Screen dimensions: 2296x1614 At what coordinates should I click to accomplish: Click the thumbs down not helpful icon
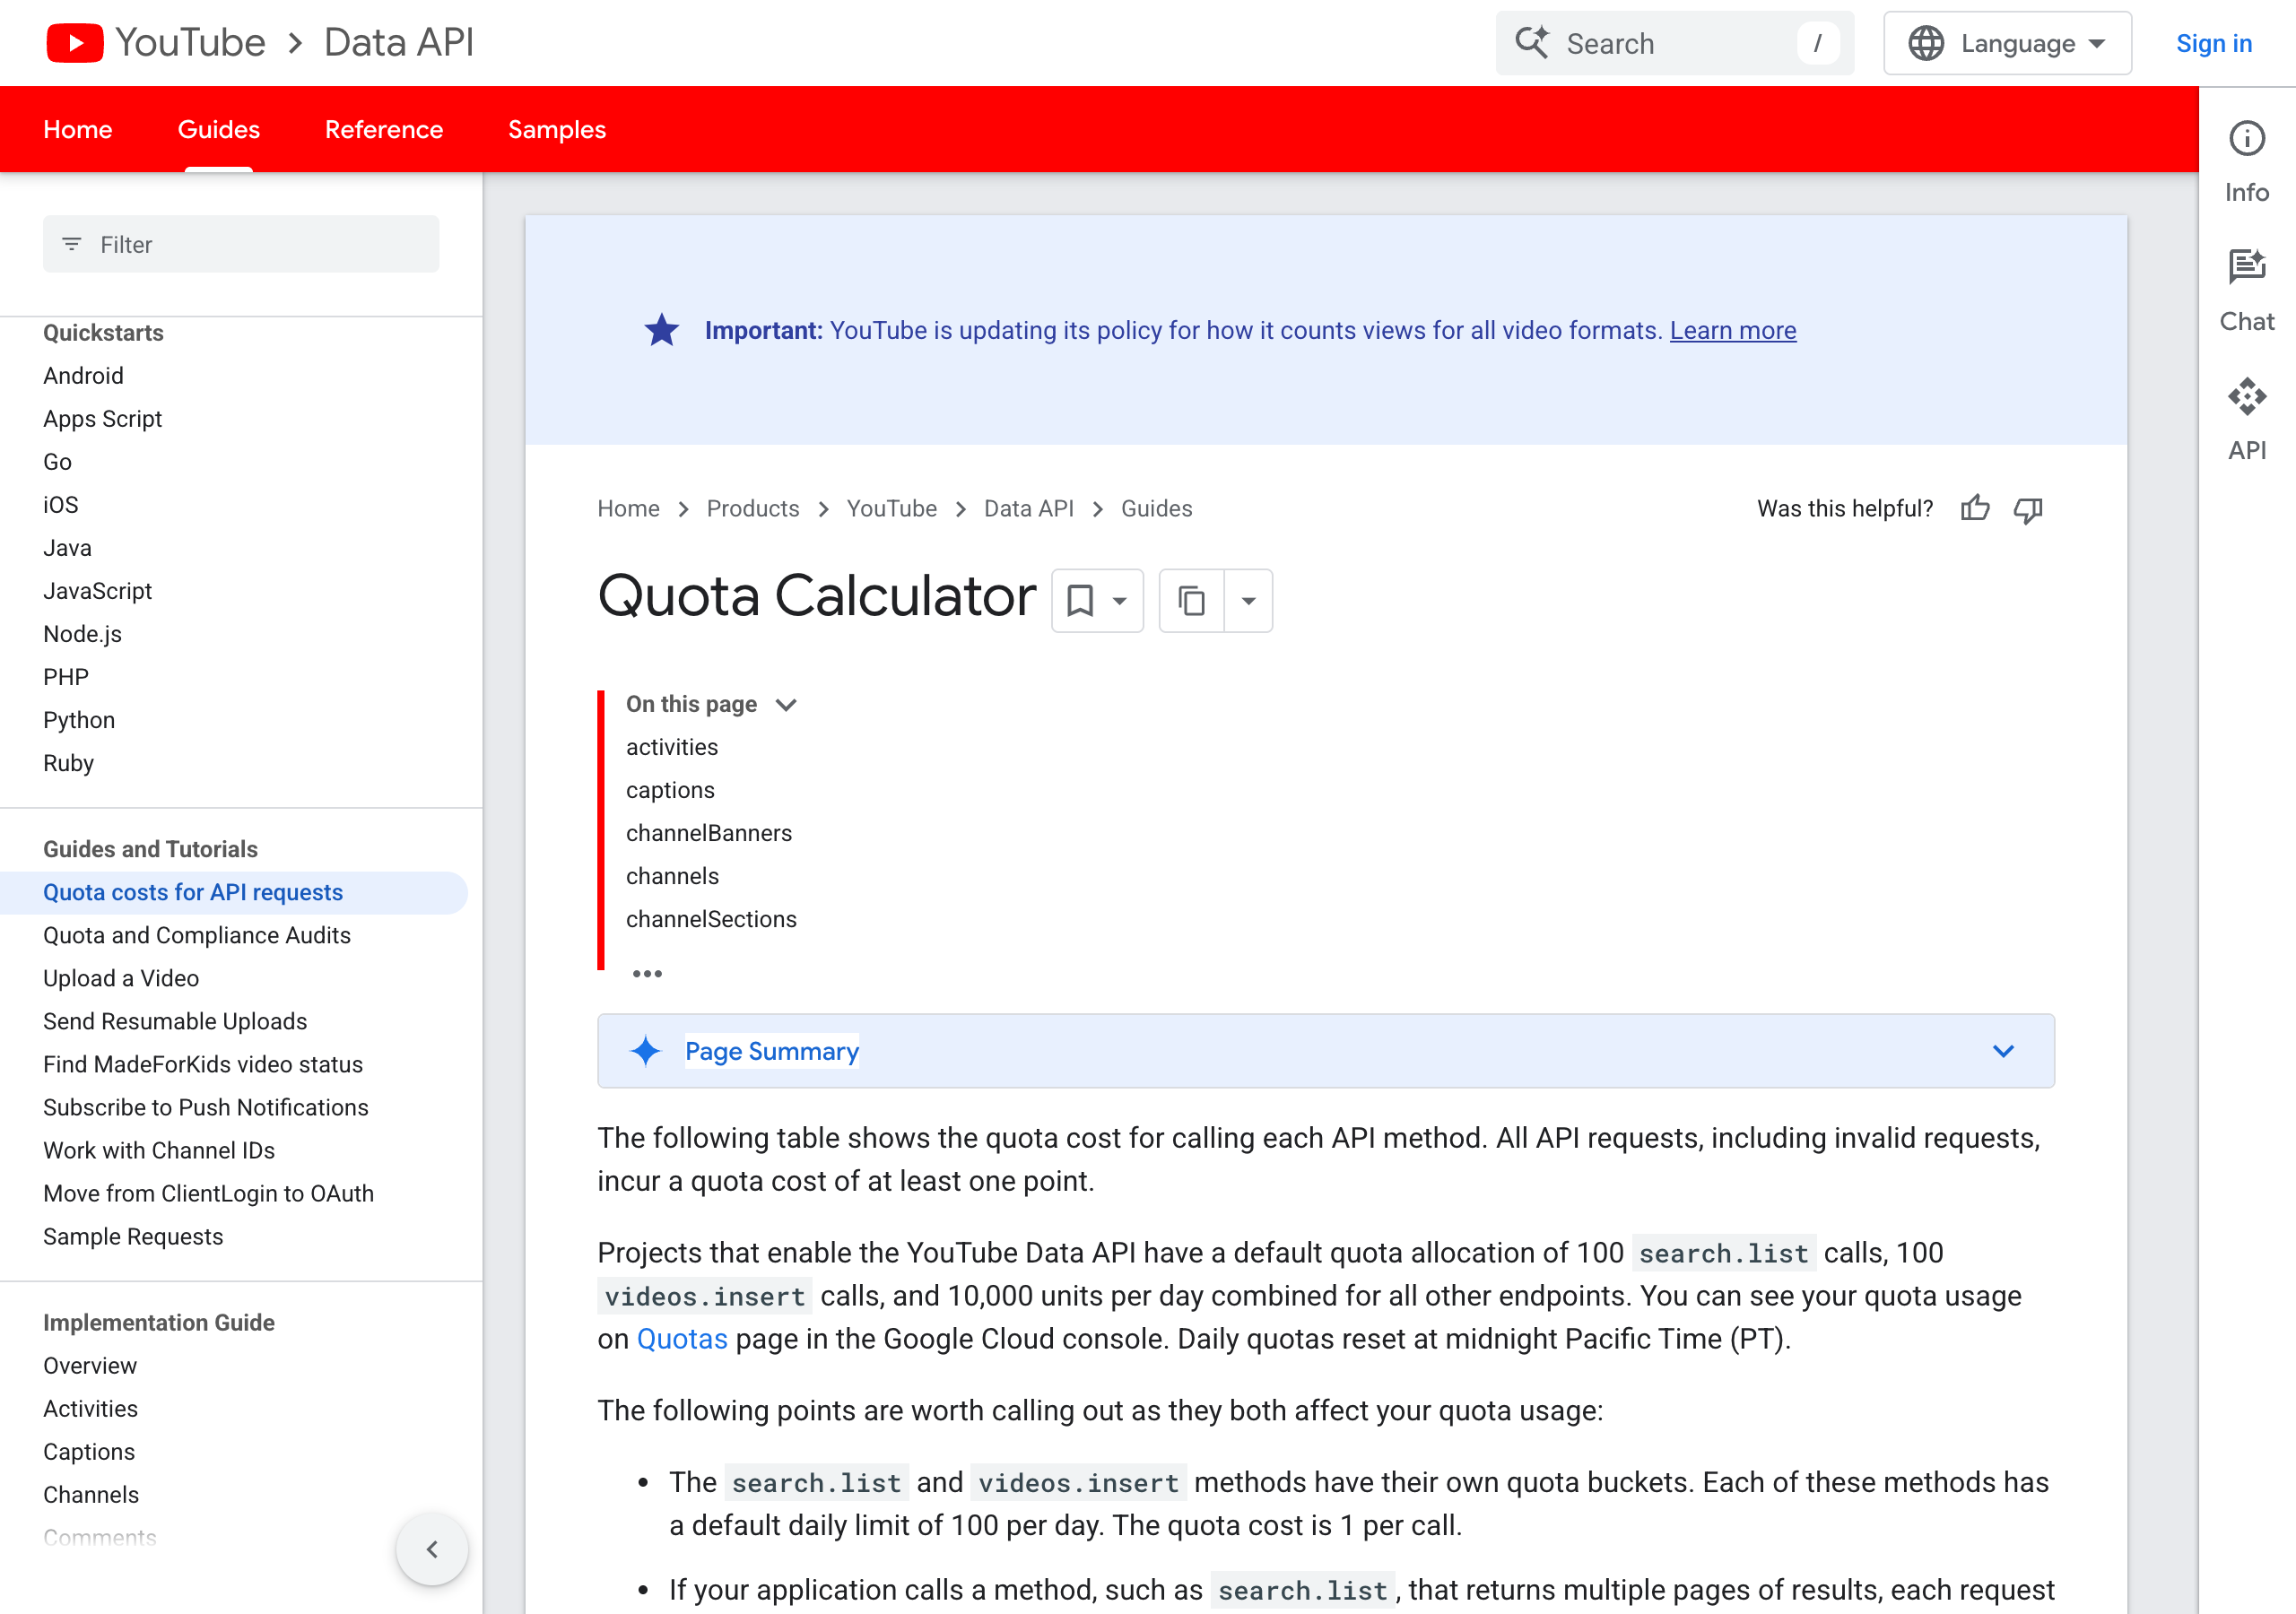(x=2027, y=509)
